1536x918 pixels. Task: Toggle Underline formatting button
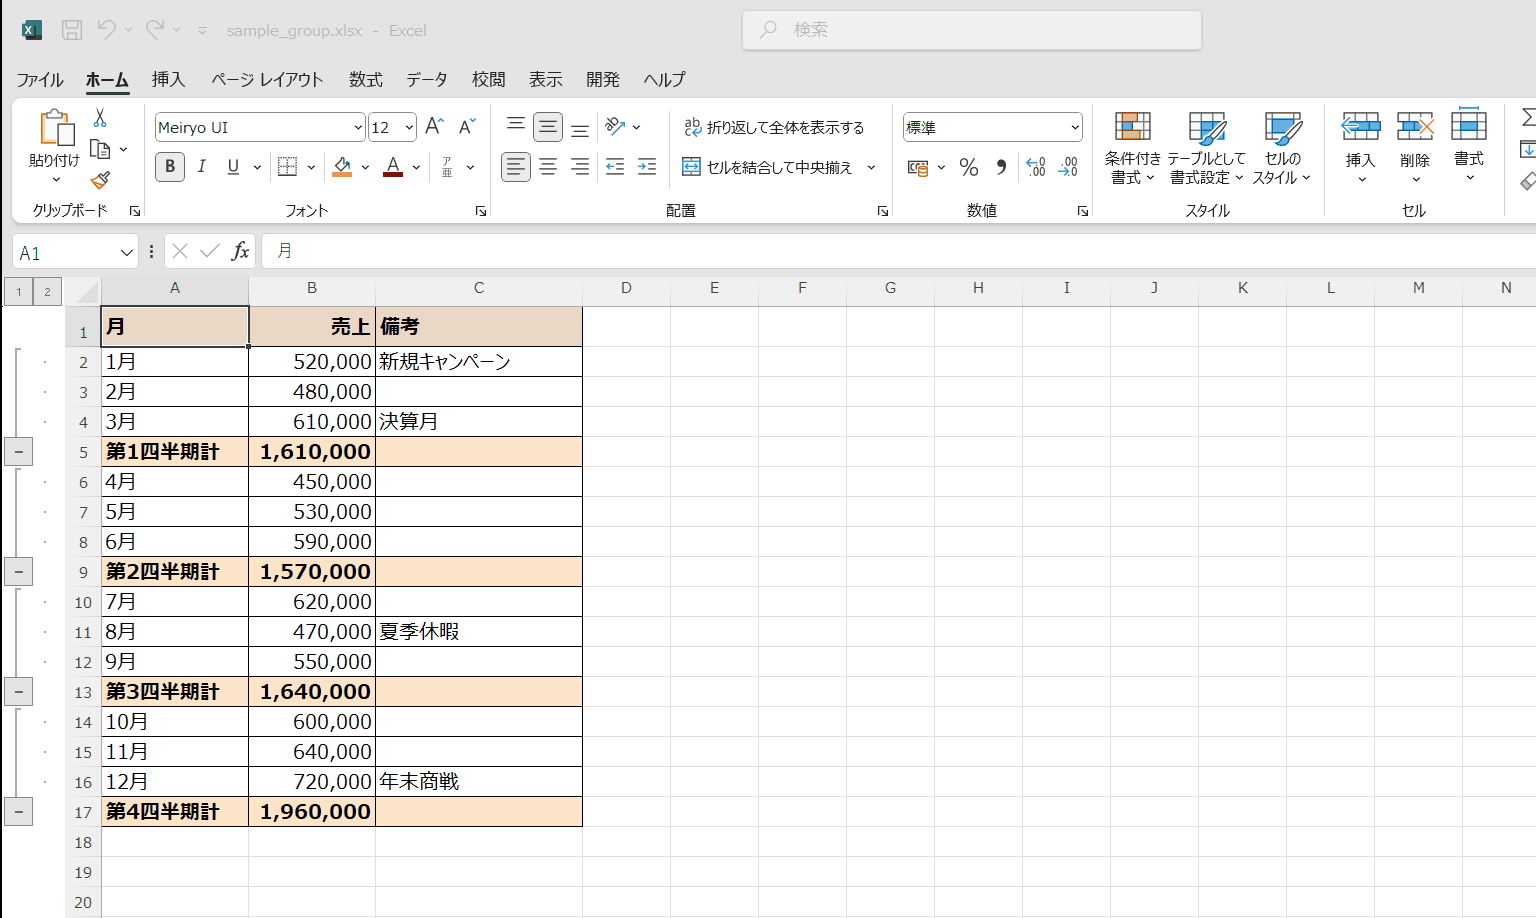(233, 166)
